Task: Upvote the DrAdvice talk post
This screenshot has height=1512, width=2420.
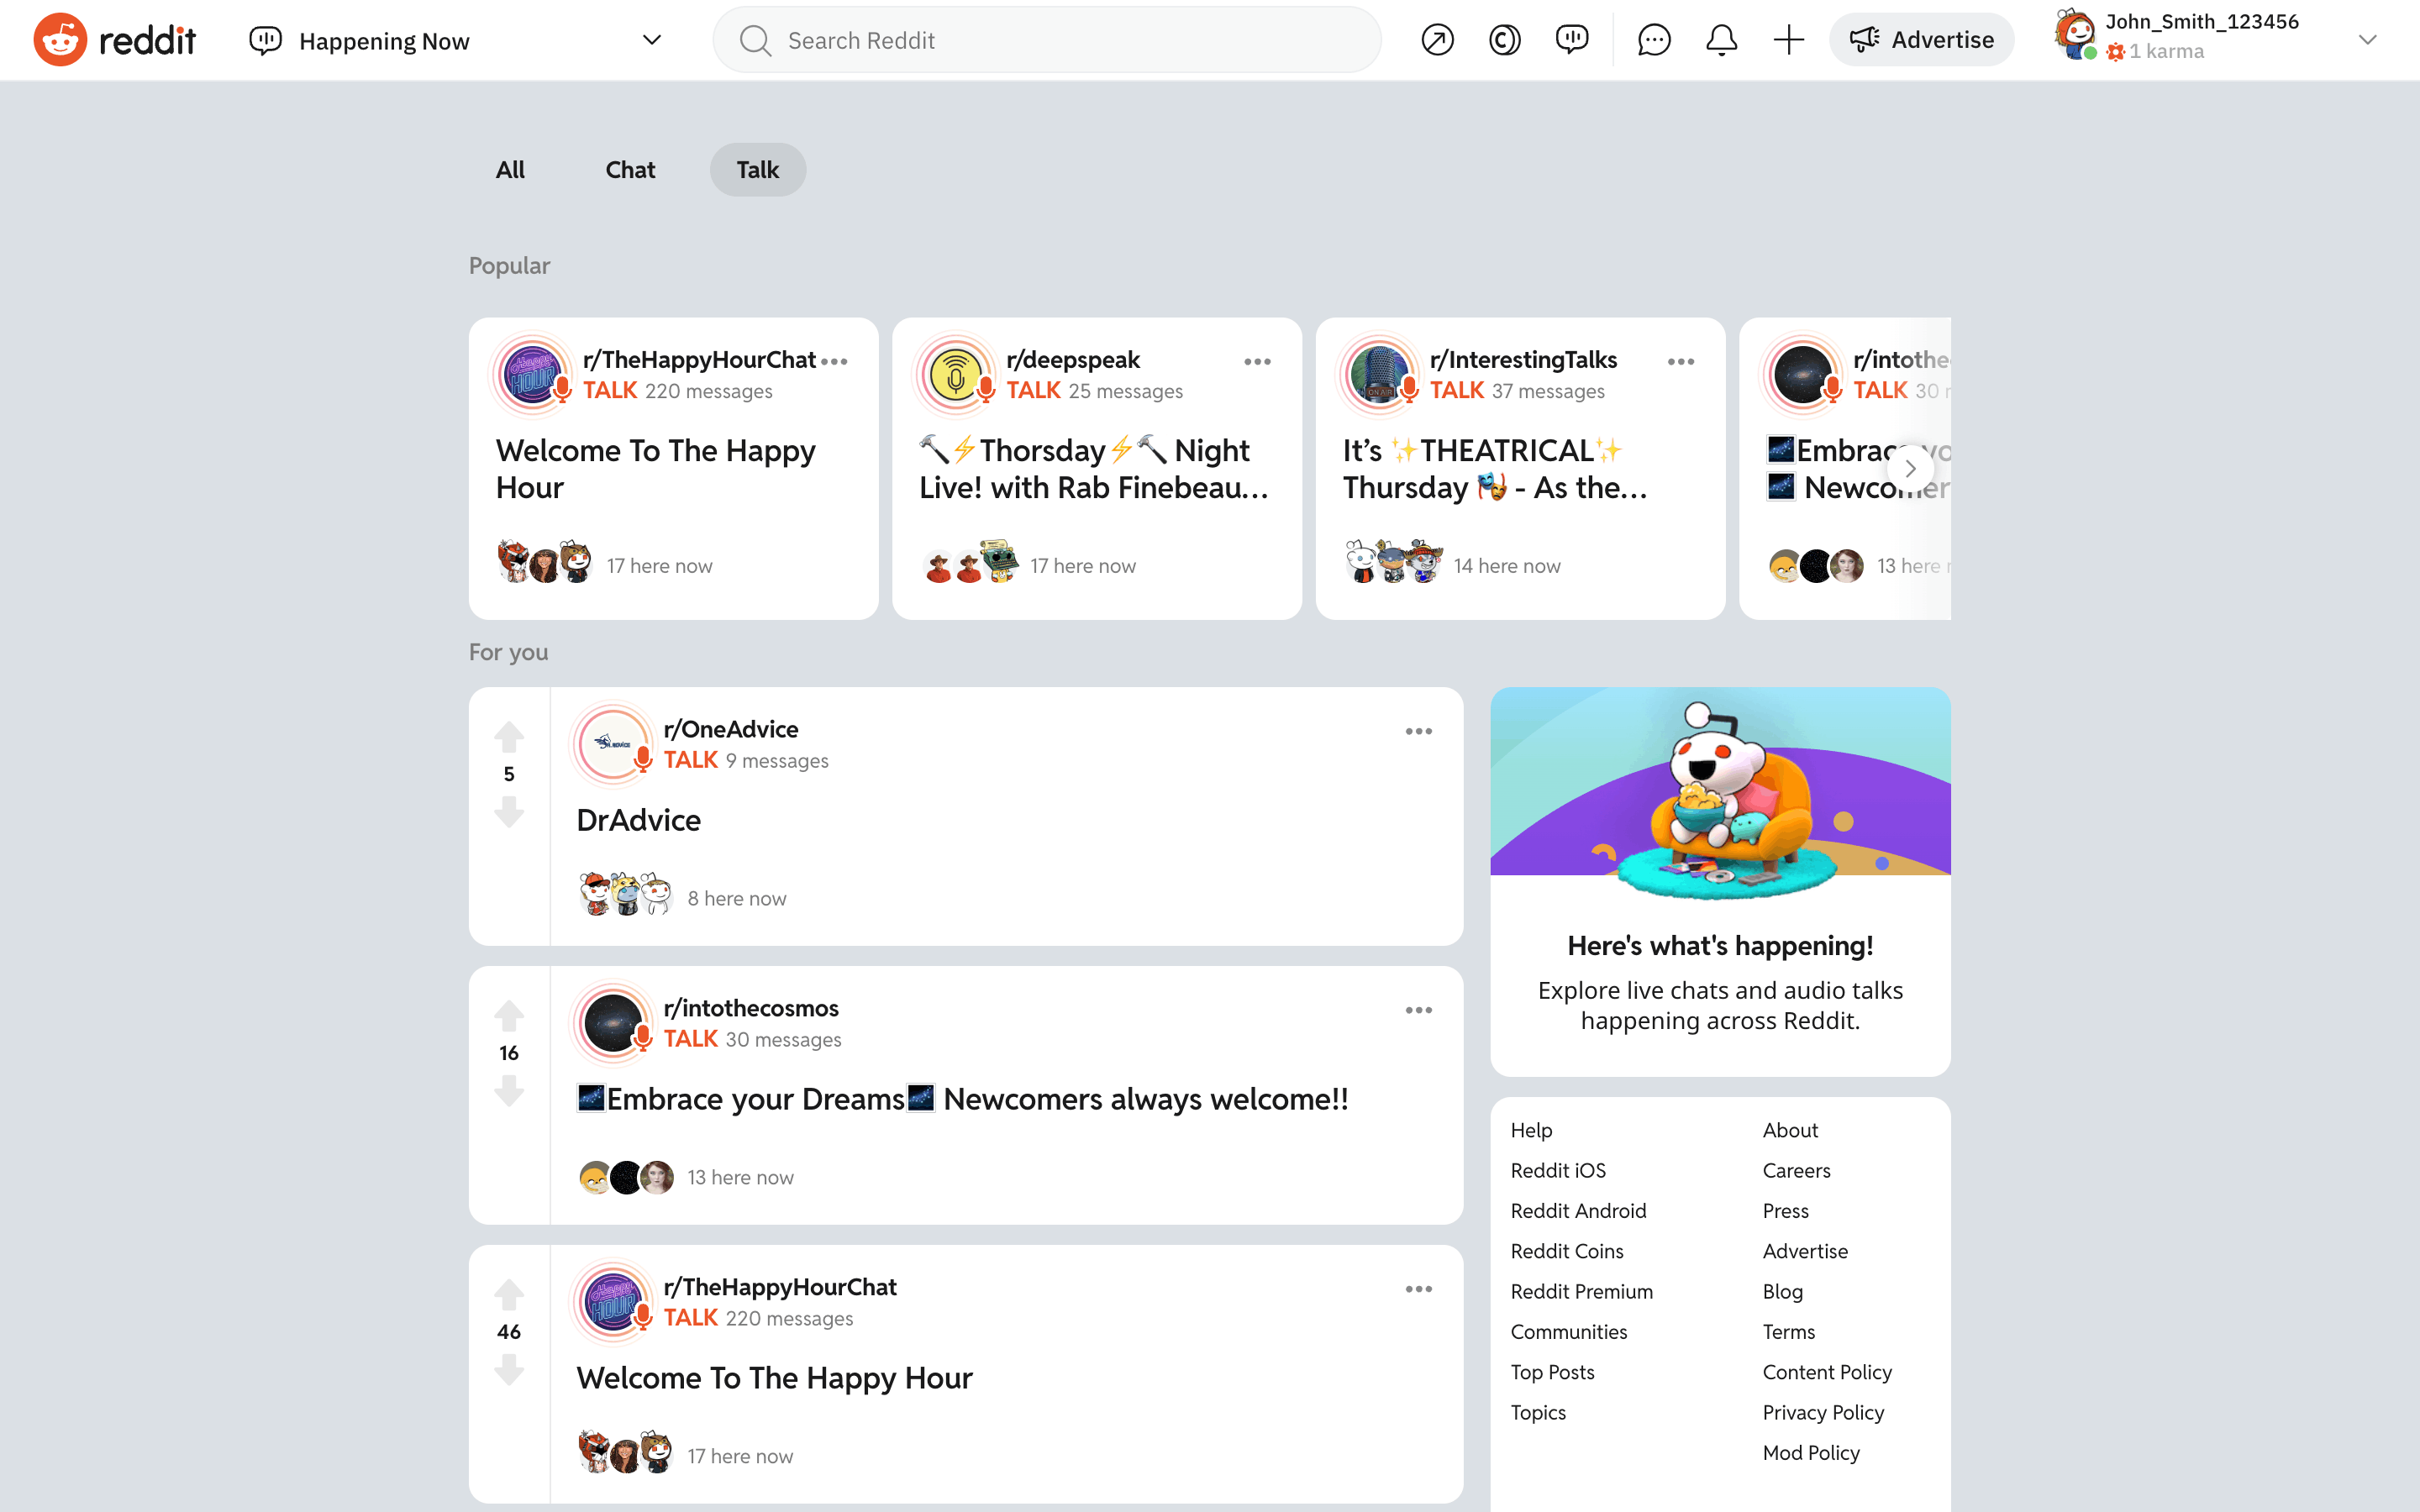Action: tap(509, 737)
